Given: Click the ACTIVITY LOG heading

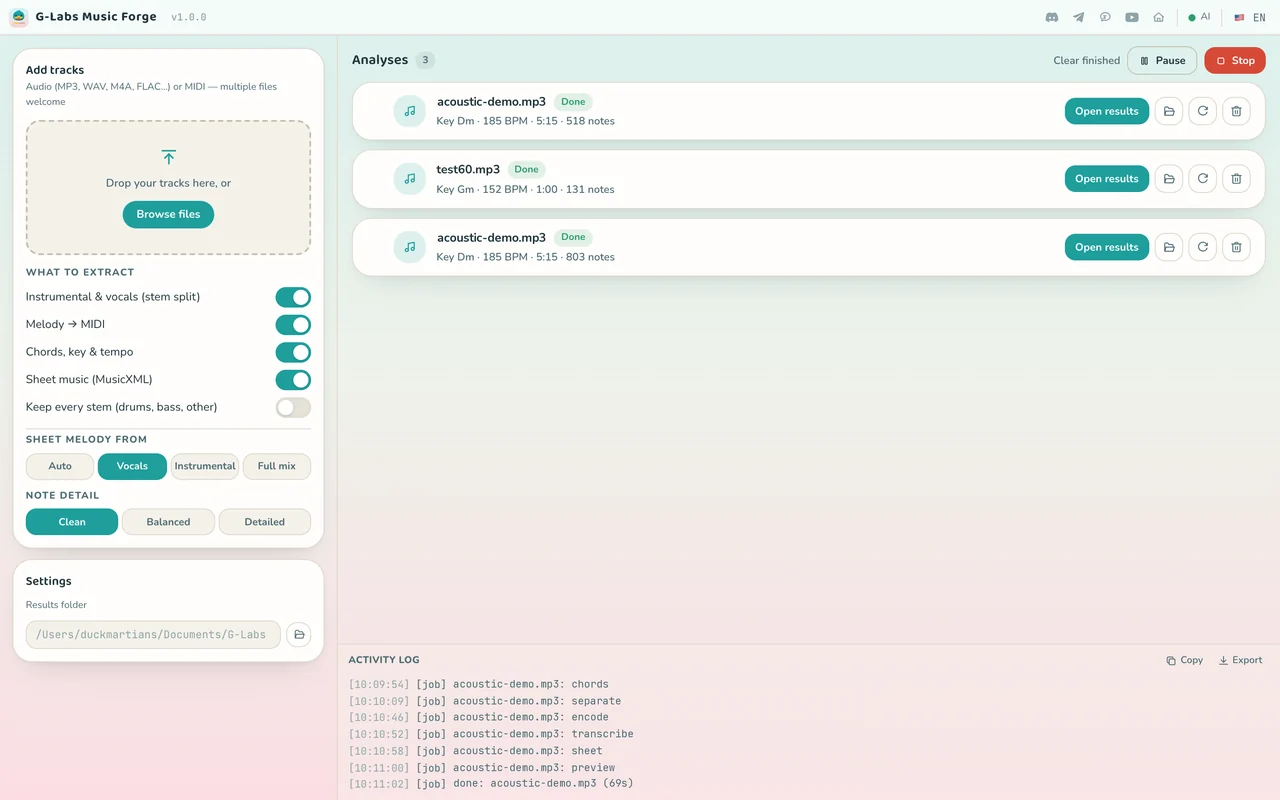Looking at the screenshot, I should click(x=384, y=660).
